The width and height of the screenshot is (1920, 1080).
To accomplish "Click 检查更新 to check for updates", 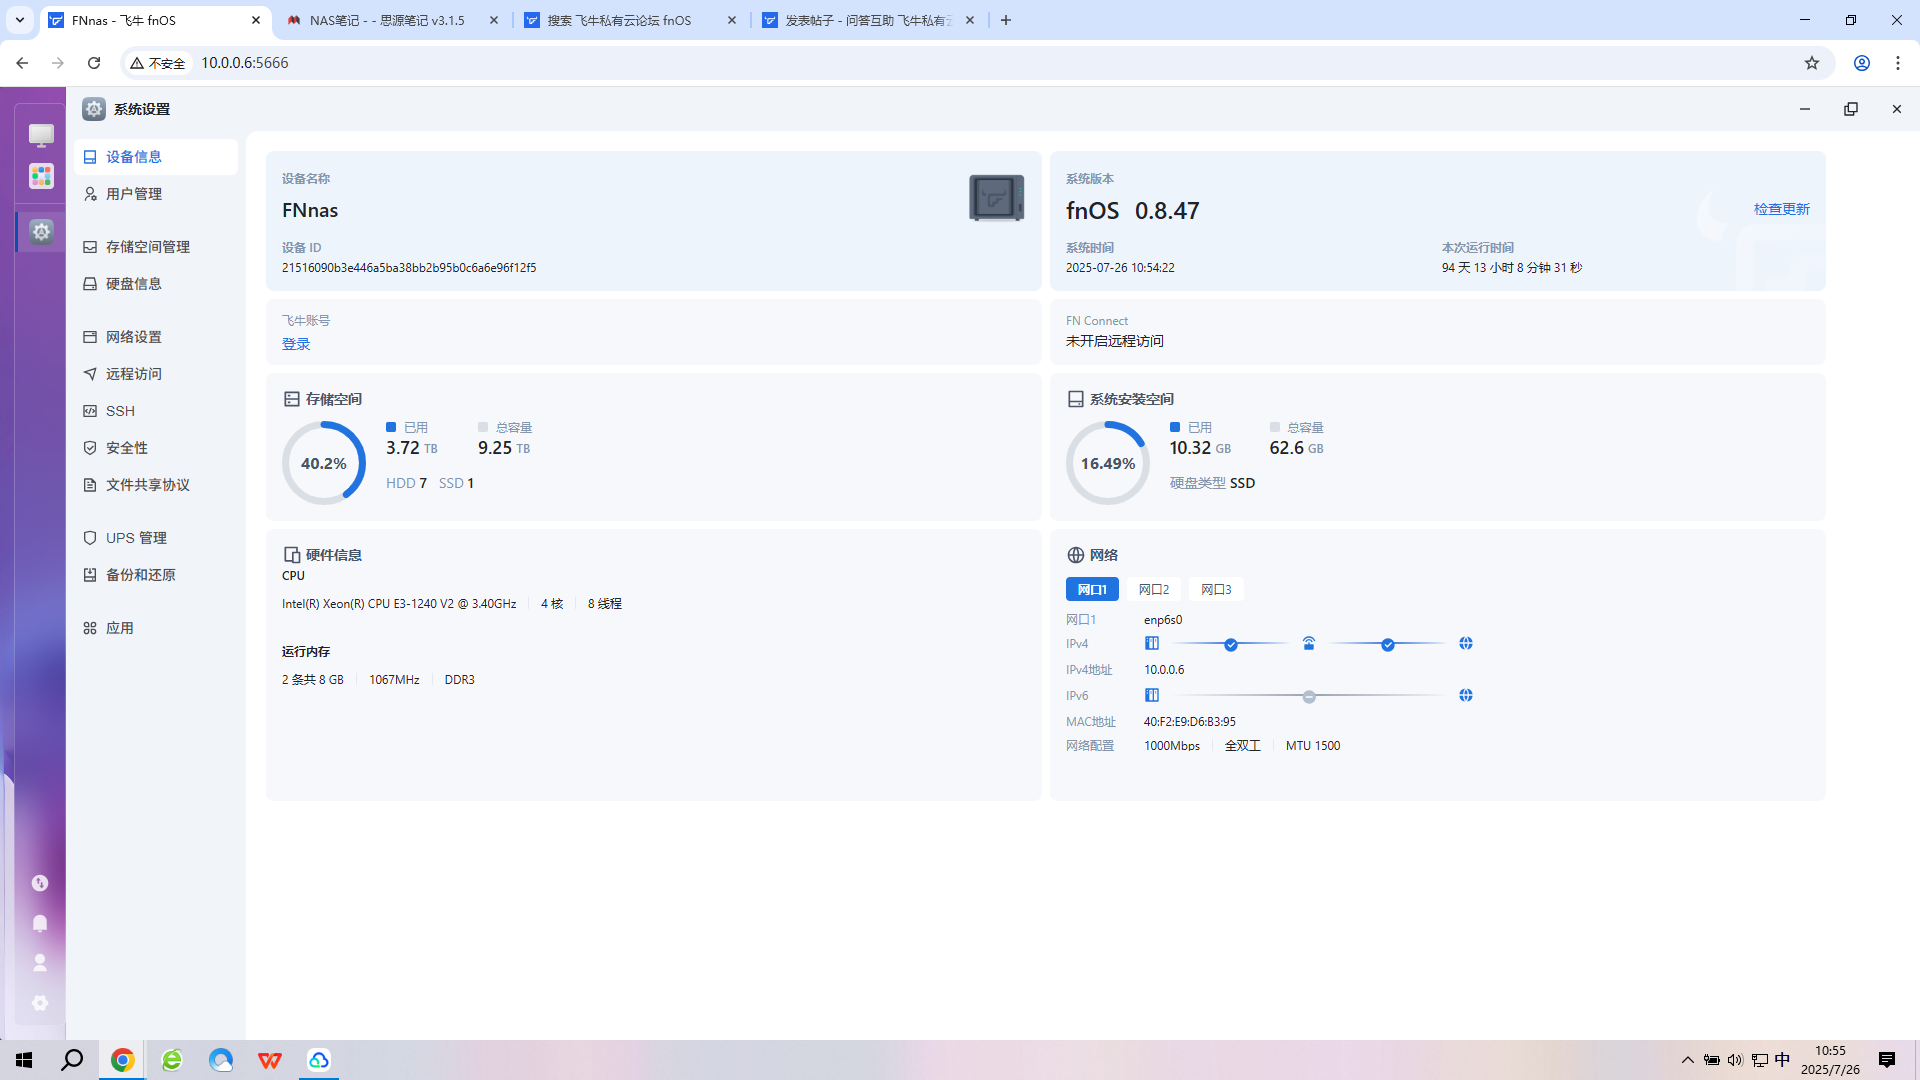I will click(1781, 209).
